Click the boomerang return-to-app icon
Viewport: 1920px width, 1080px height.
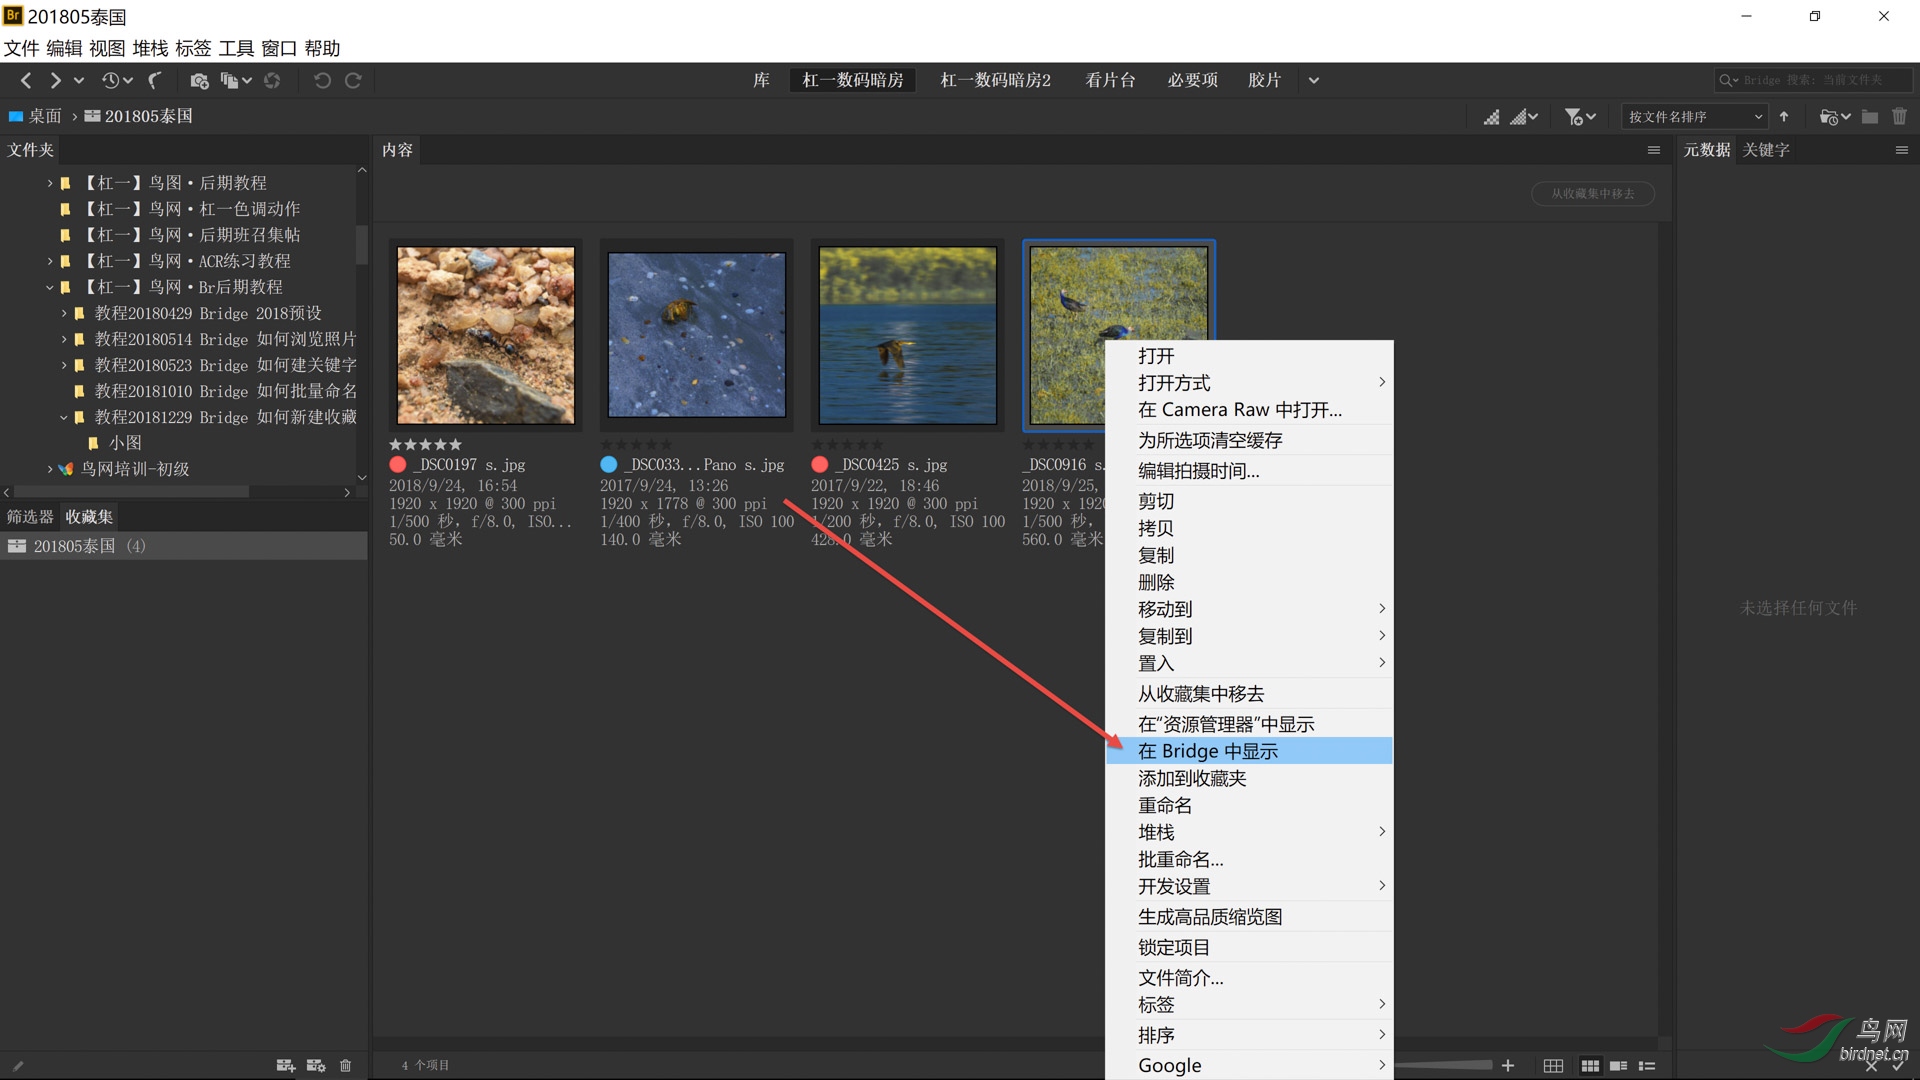[x=155, y=81]
